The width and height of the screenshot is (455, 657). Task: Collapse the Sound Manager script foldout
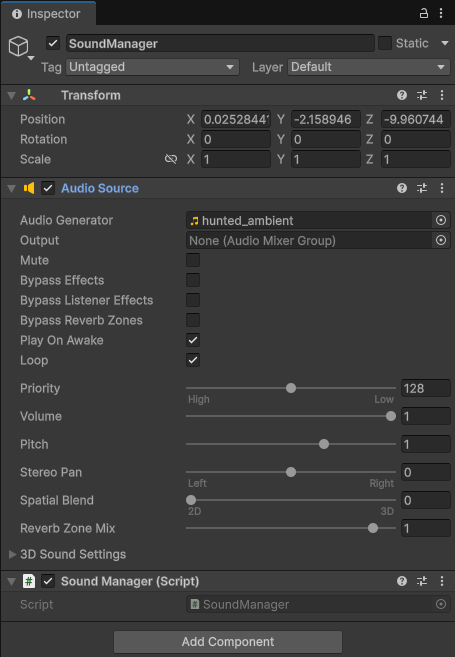(12, 582)
